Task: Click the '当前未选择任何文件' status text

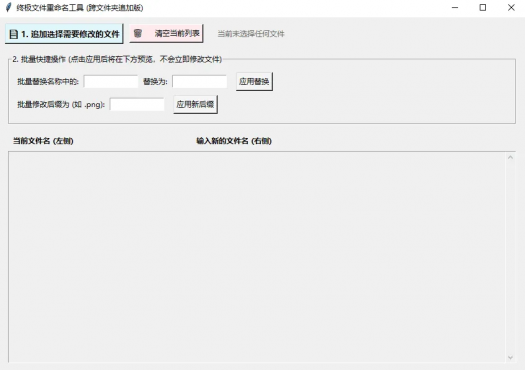Action: point(251,34)
